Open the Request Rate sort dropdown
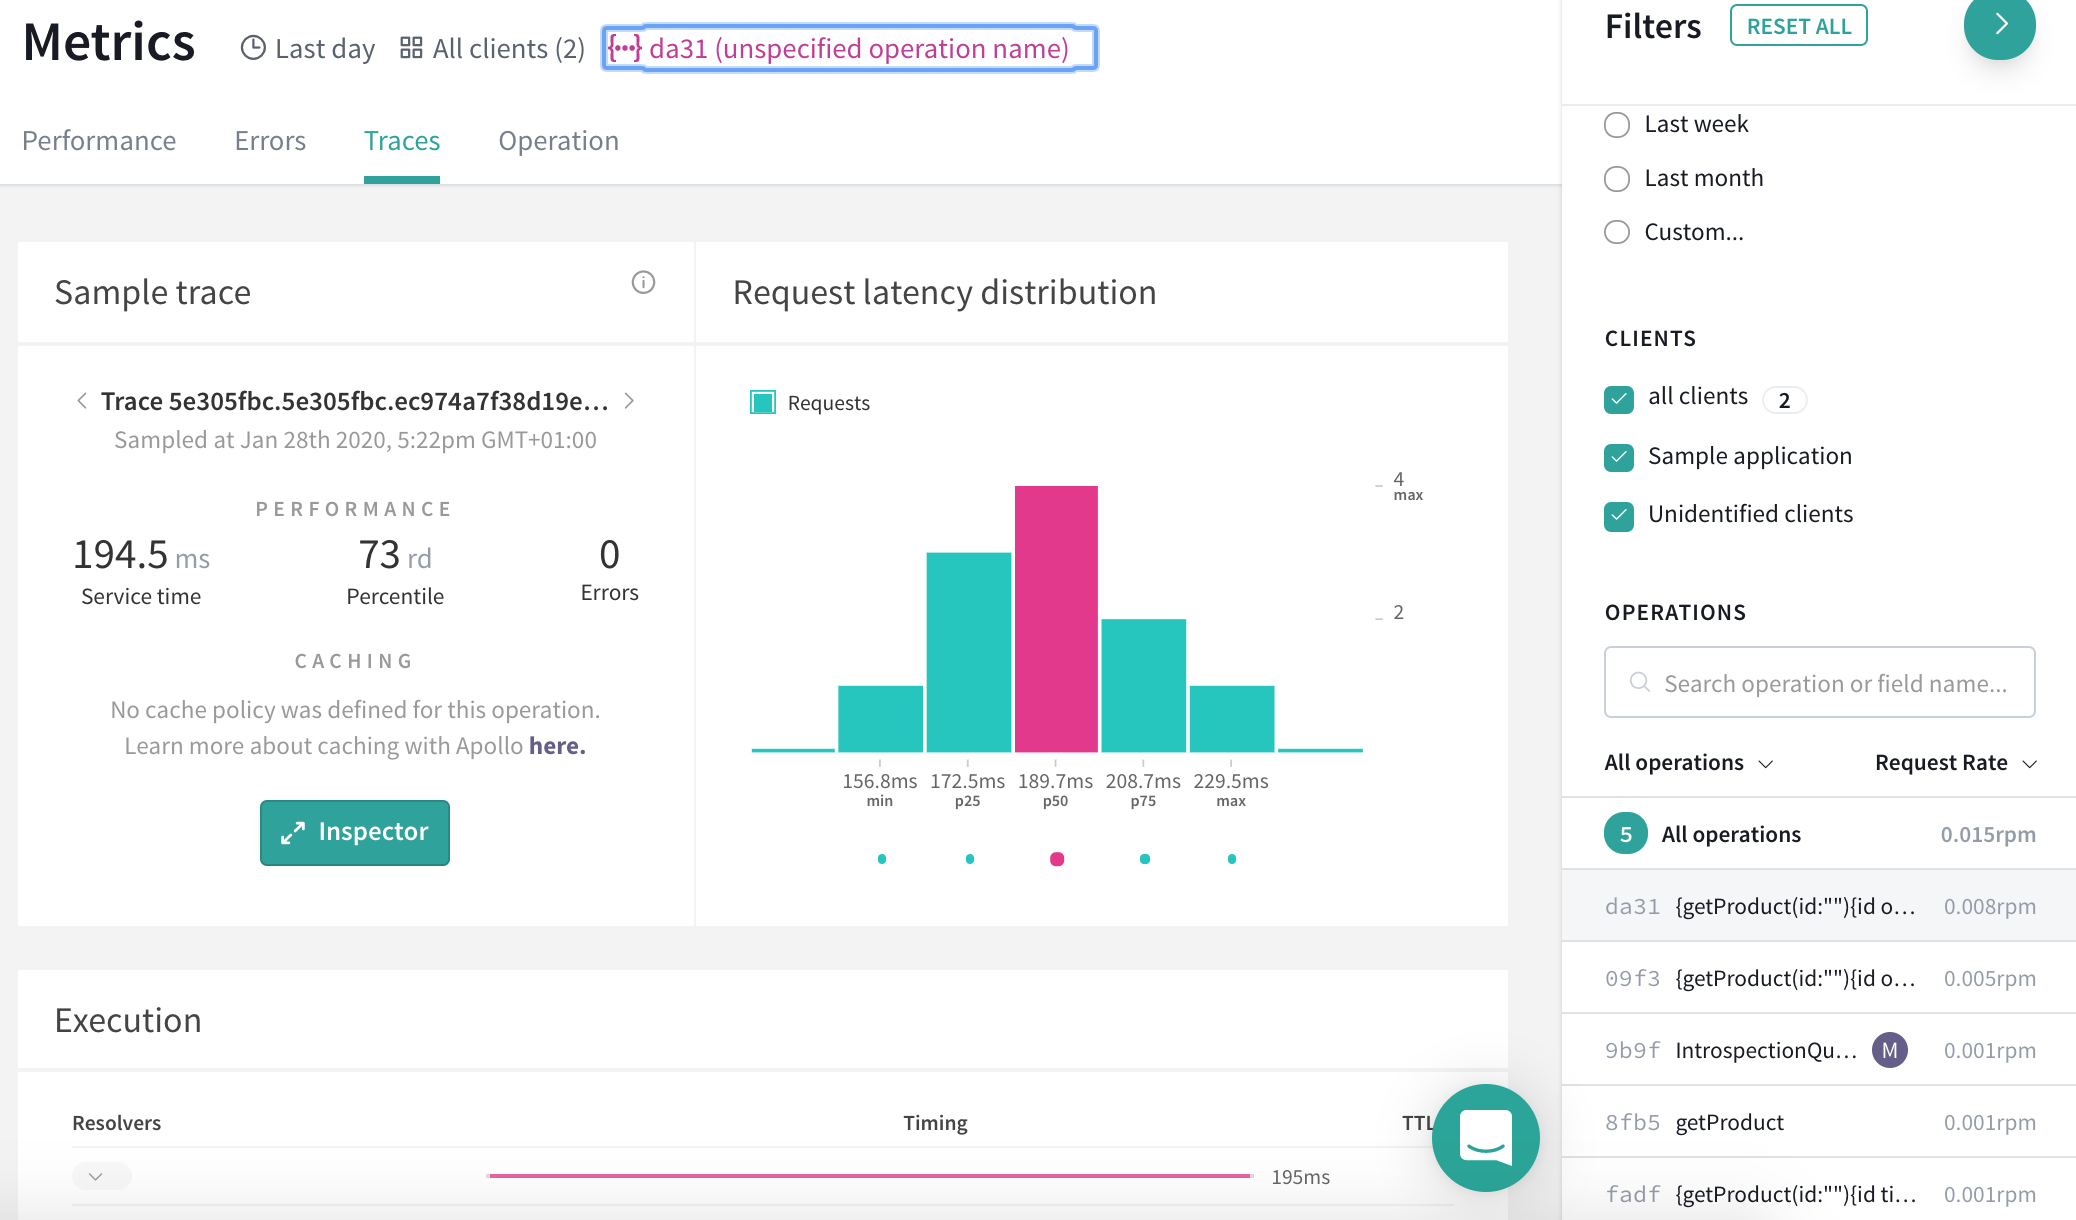 point(1955,763)
